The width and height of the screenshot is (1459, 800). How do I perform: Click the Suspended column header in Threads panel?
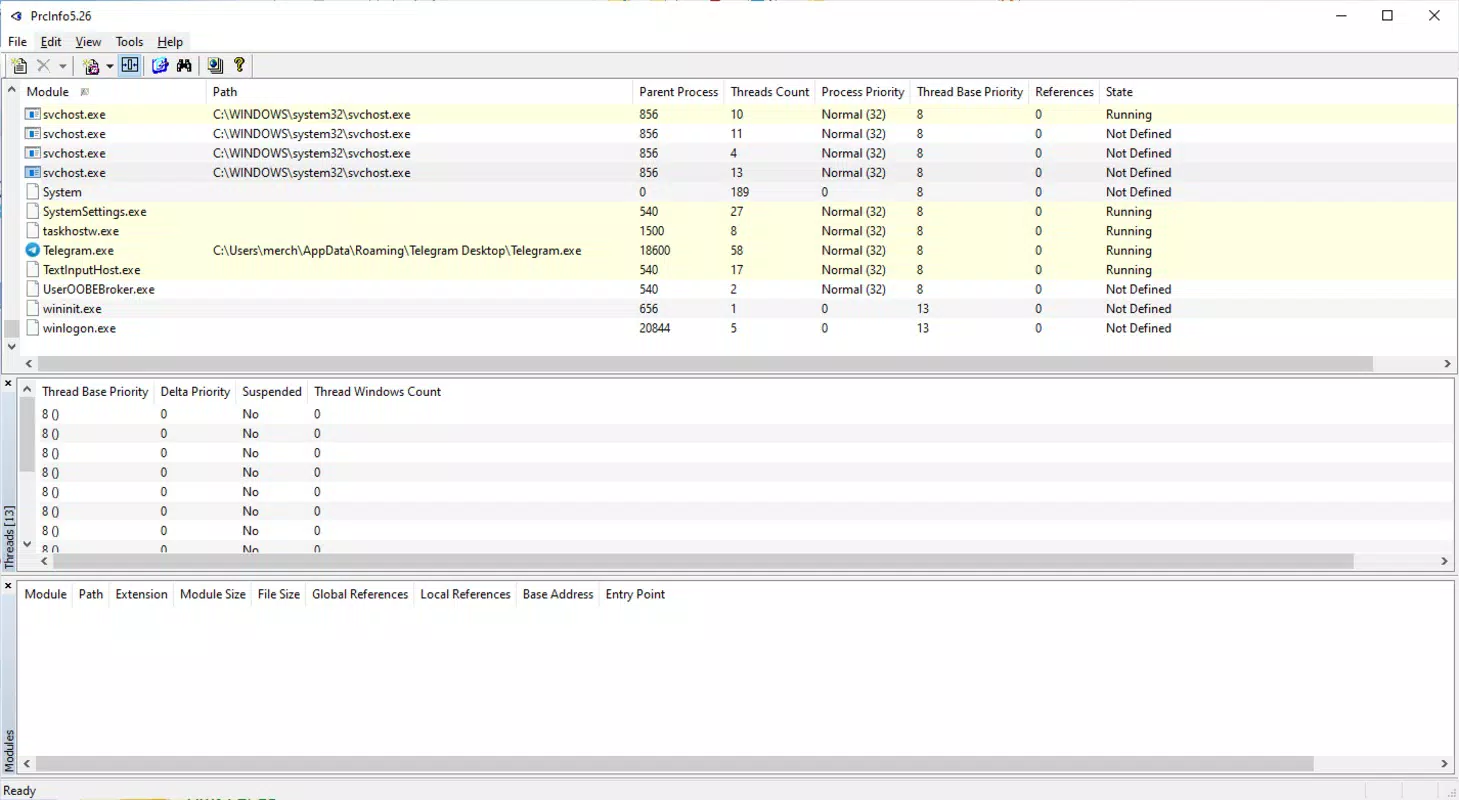coord(272,392)
